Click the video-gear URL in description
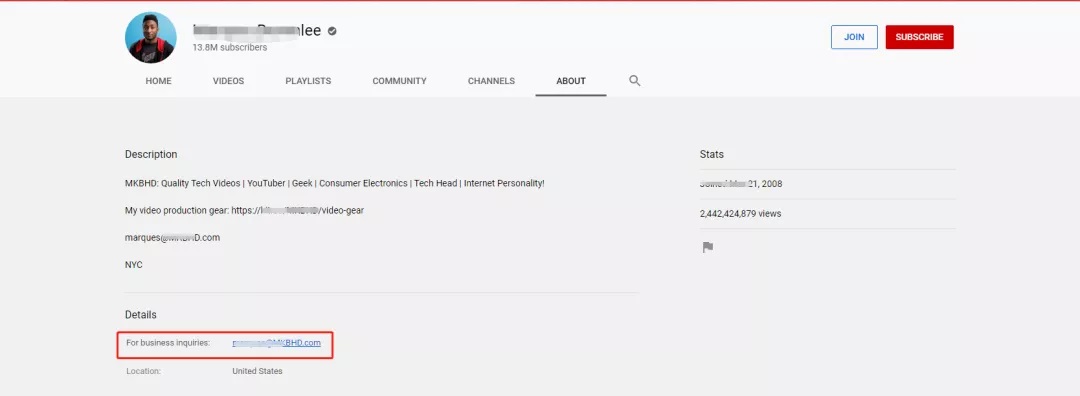Viewport: 1080px width, 396px height. [298, 211]
